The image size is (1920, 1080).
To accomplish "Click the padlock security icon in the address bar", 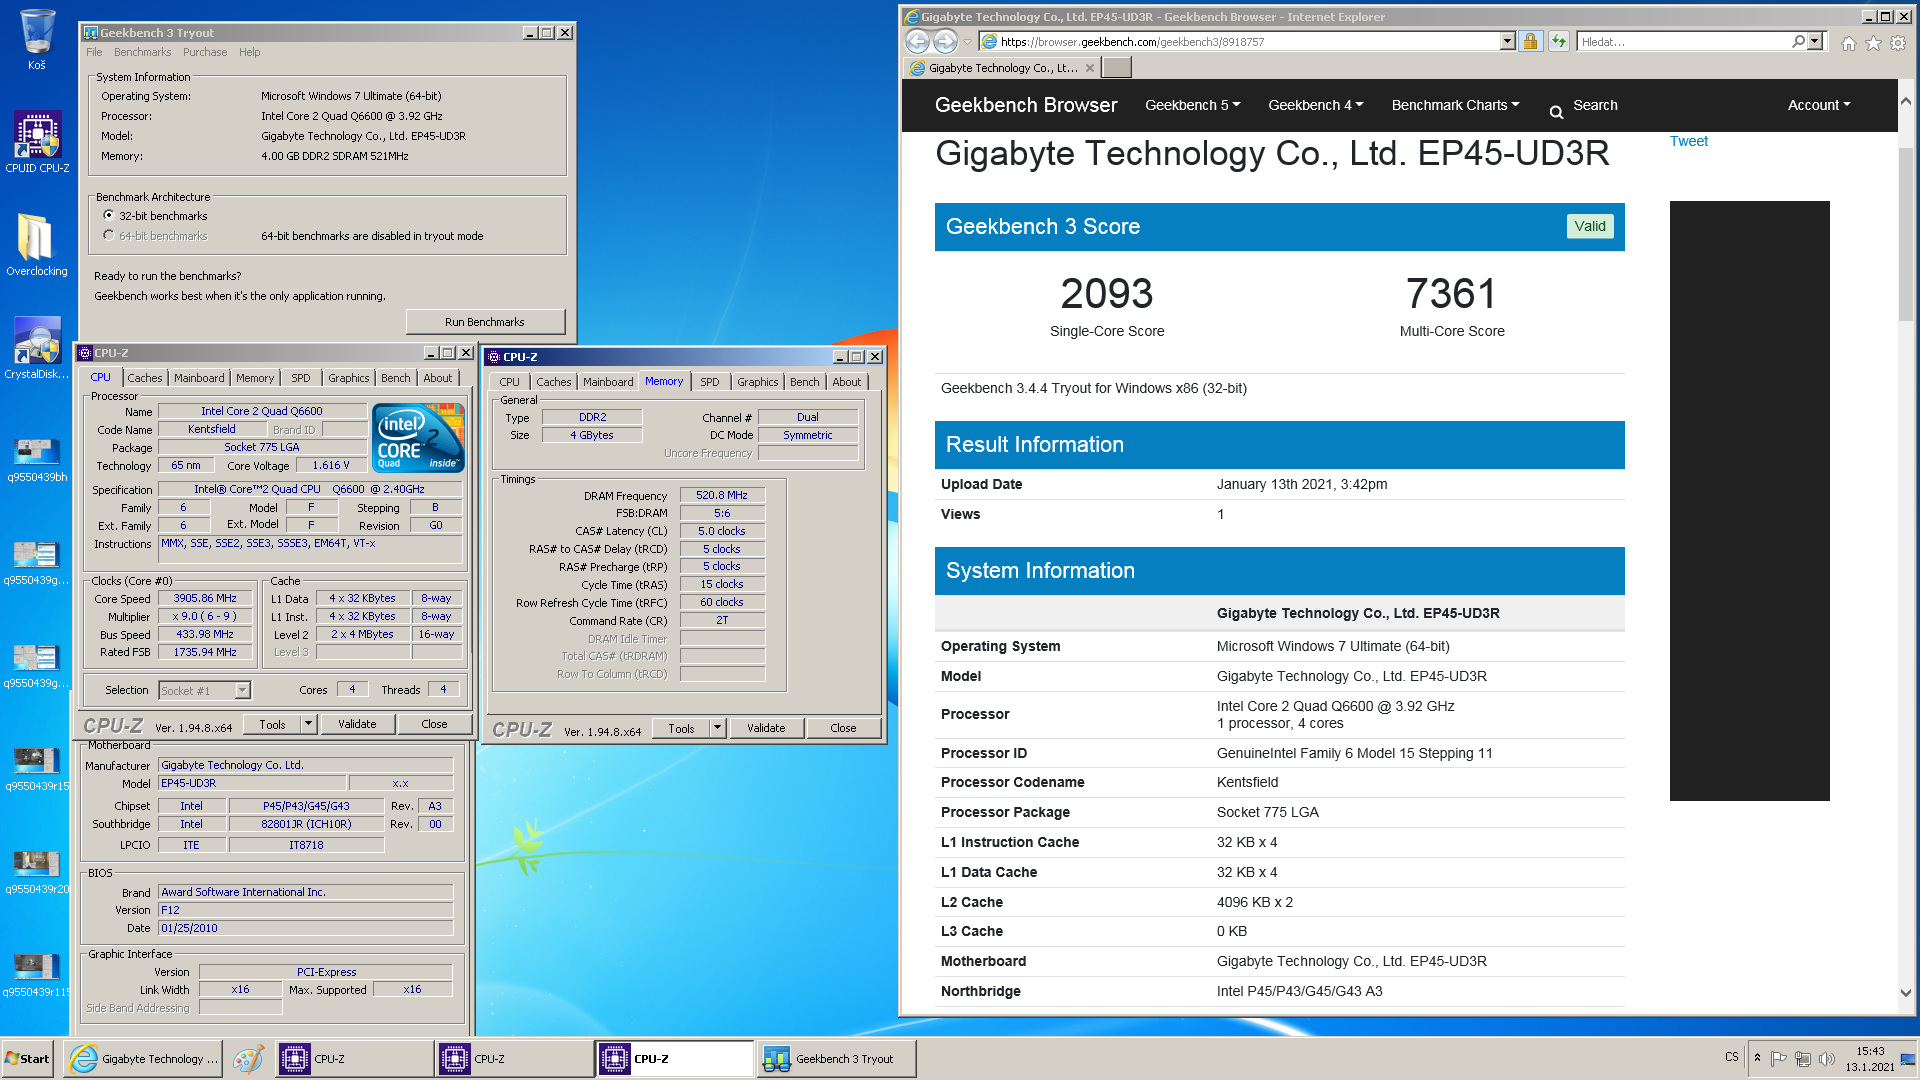I will click(x=1530, y=41).
